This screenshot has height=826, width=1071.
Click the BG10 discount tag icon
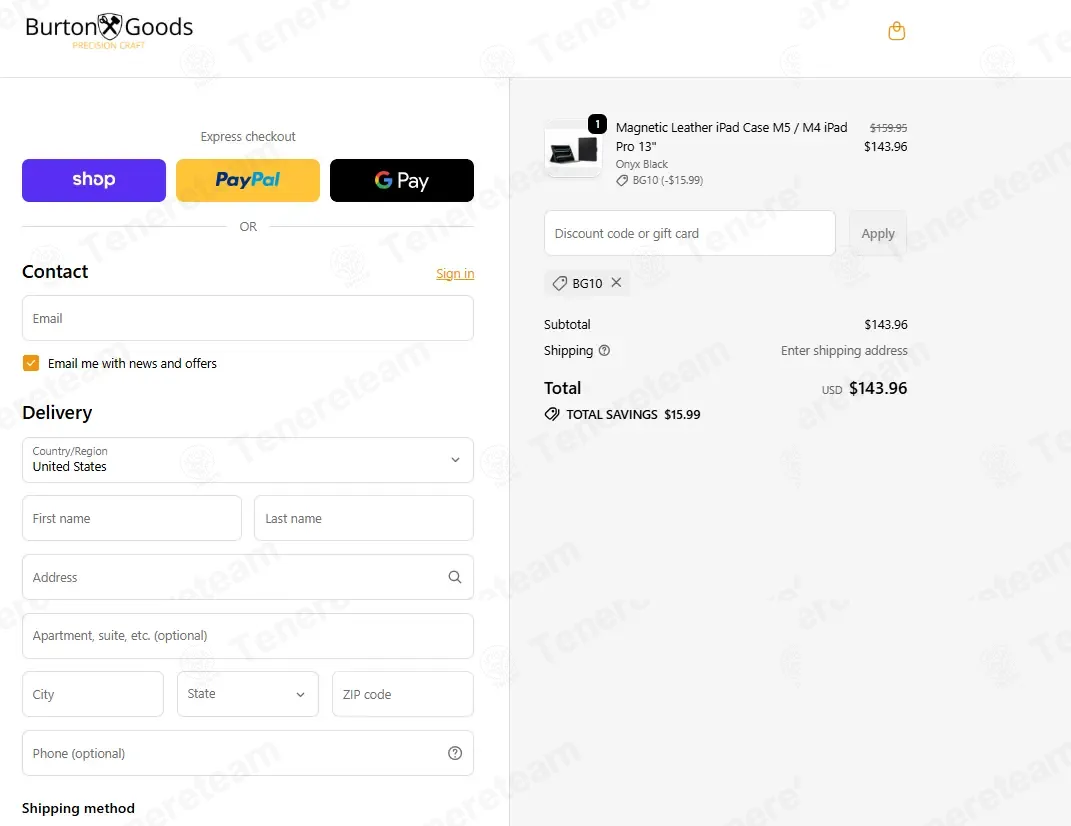tap(559, 283)
